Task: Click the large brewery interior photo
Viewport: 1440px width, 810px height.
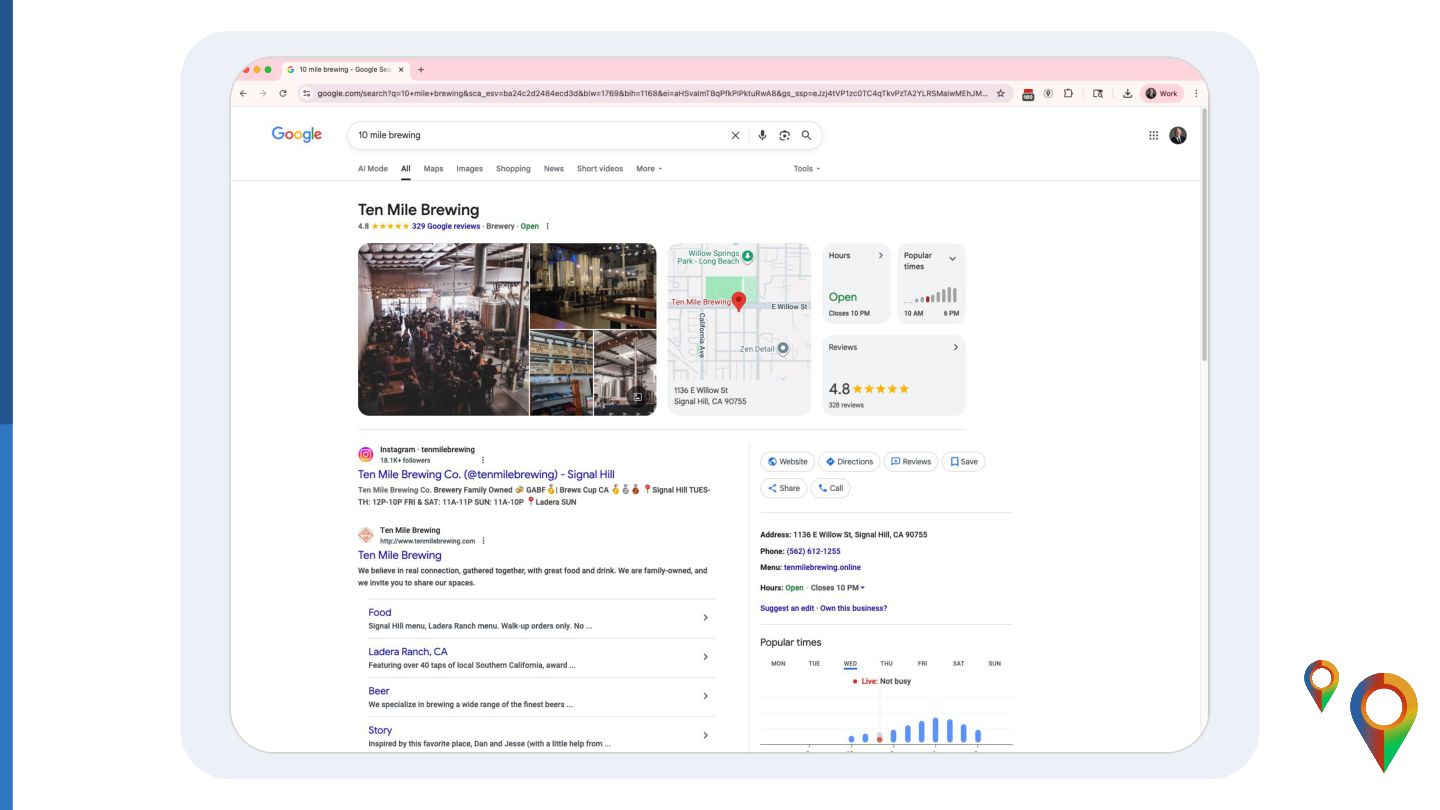Action: click(x=443, y=329)
